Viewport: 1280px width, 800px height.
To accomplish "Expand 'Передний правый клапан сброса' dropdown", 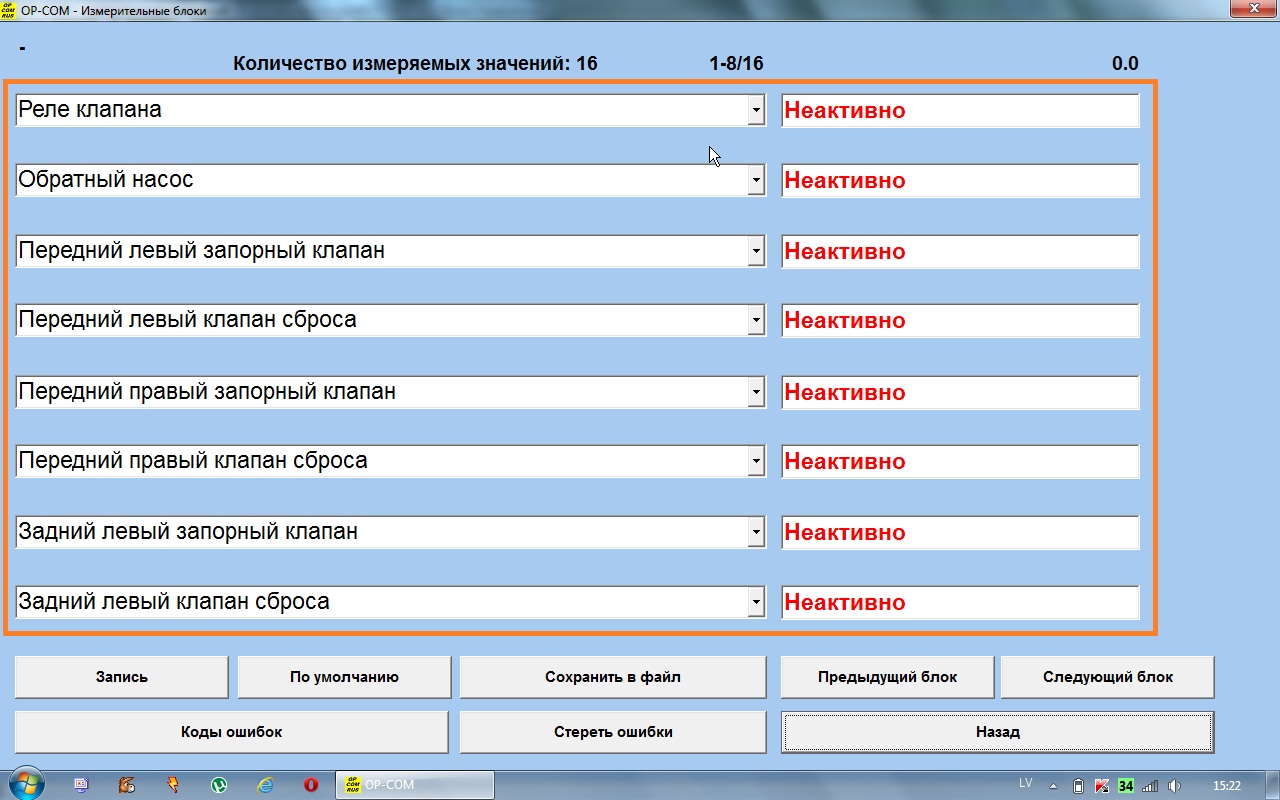I will click(756, 462).
